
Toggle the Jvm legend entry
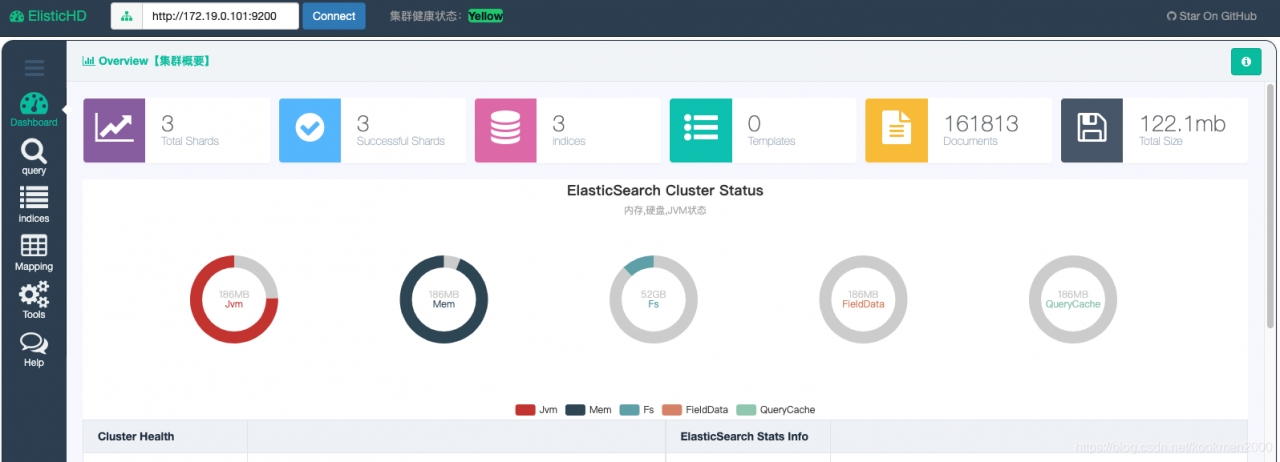pos(536,410)
